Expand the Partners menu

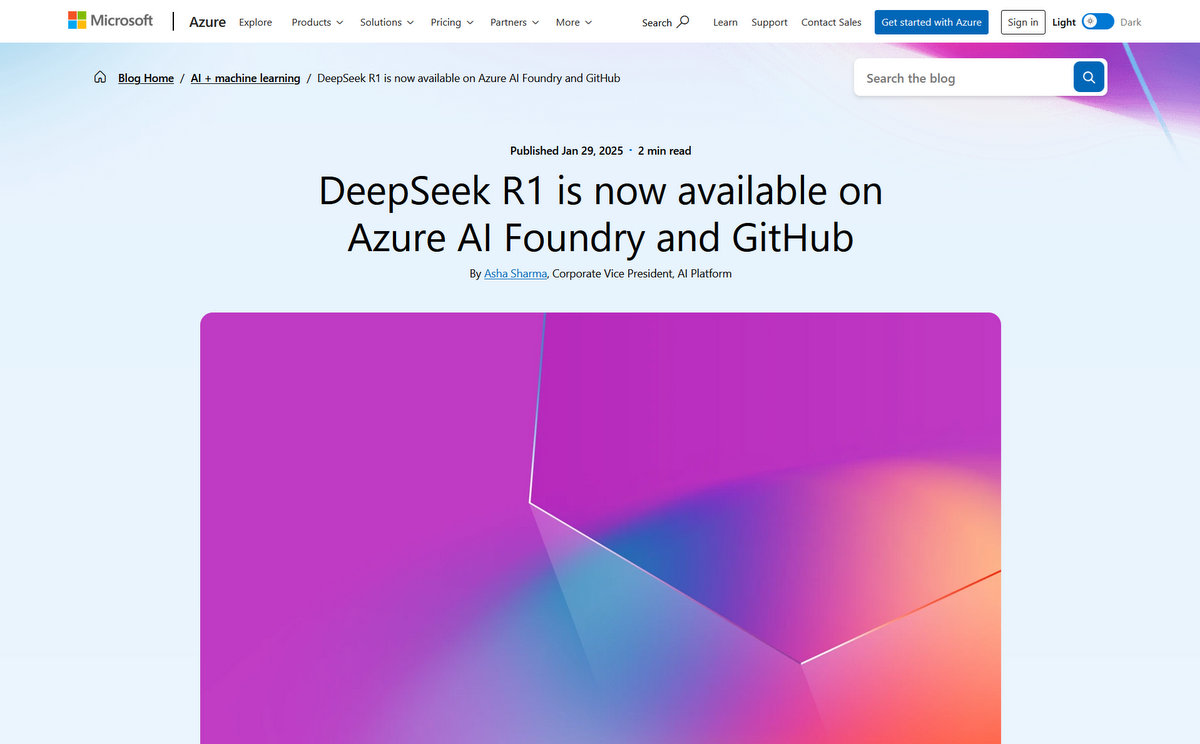(x=514, y=22)
